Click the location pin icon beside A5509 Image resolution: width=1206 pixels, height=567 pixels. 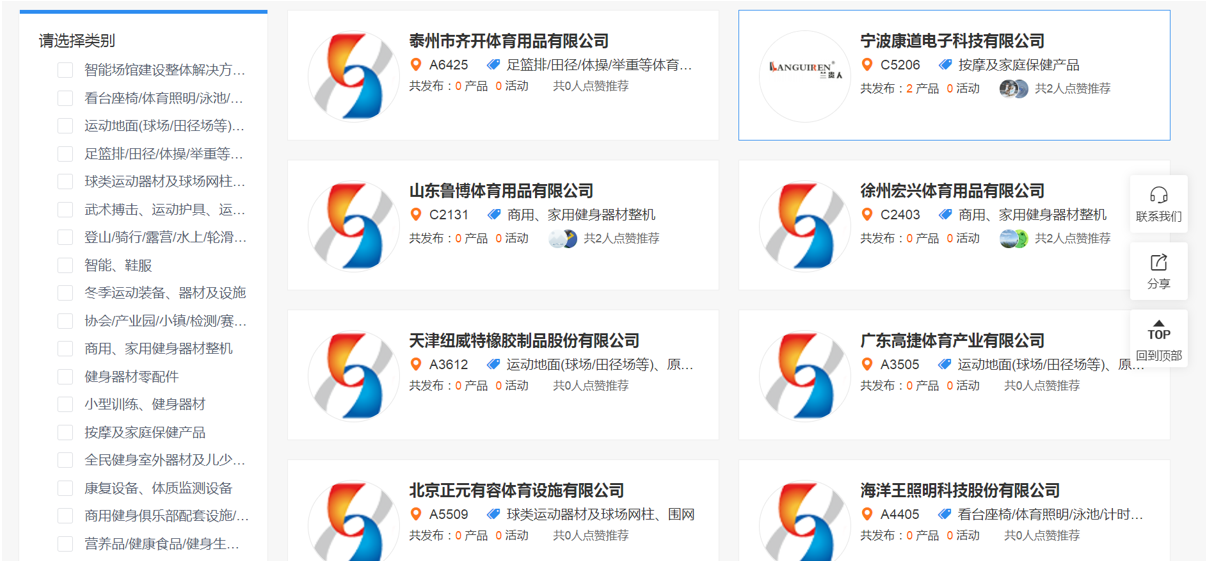pos(416,515)
